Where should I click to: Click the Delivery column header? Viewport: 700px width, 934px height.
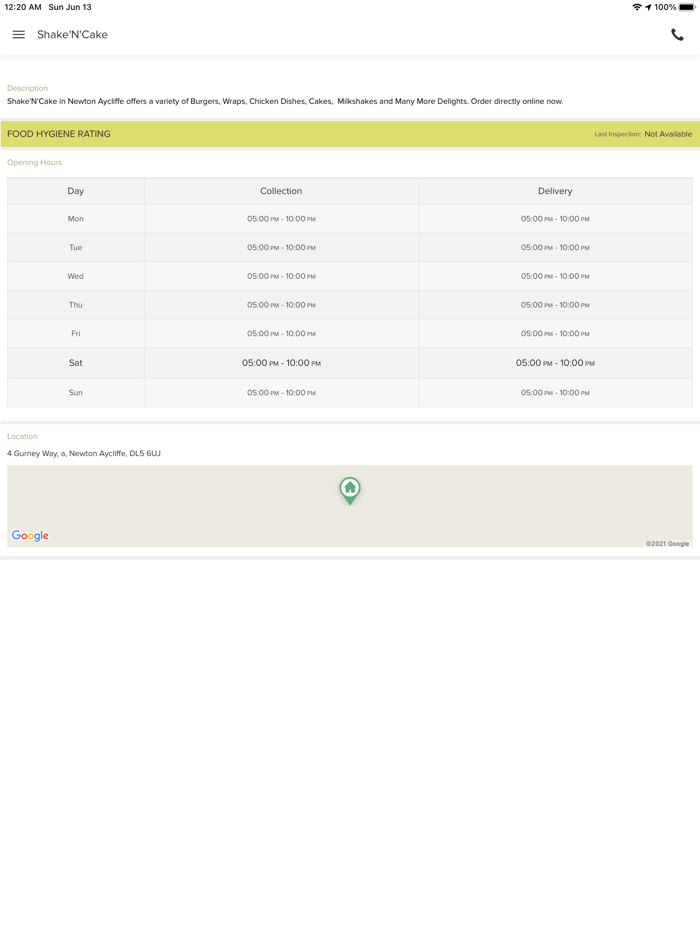(x=555, y=191)
